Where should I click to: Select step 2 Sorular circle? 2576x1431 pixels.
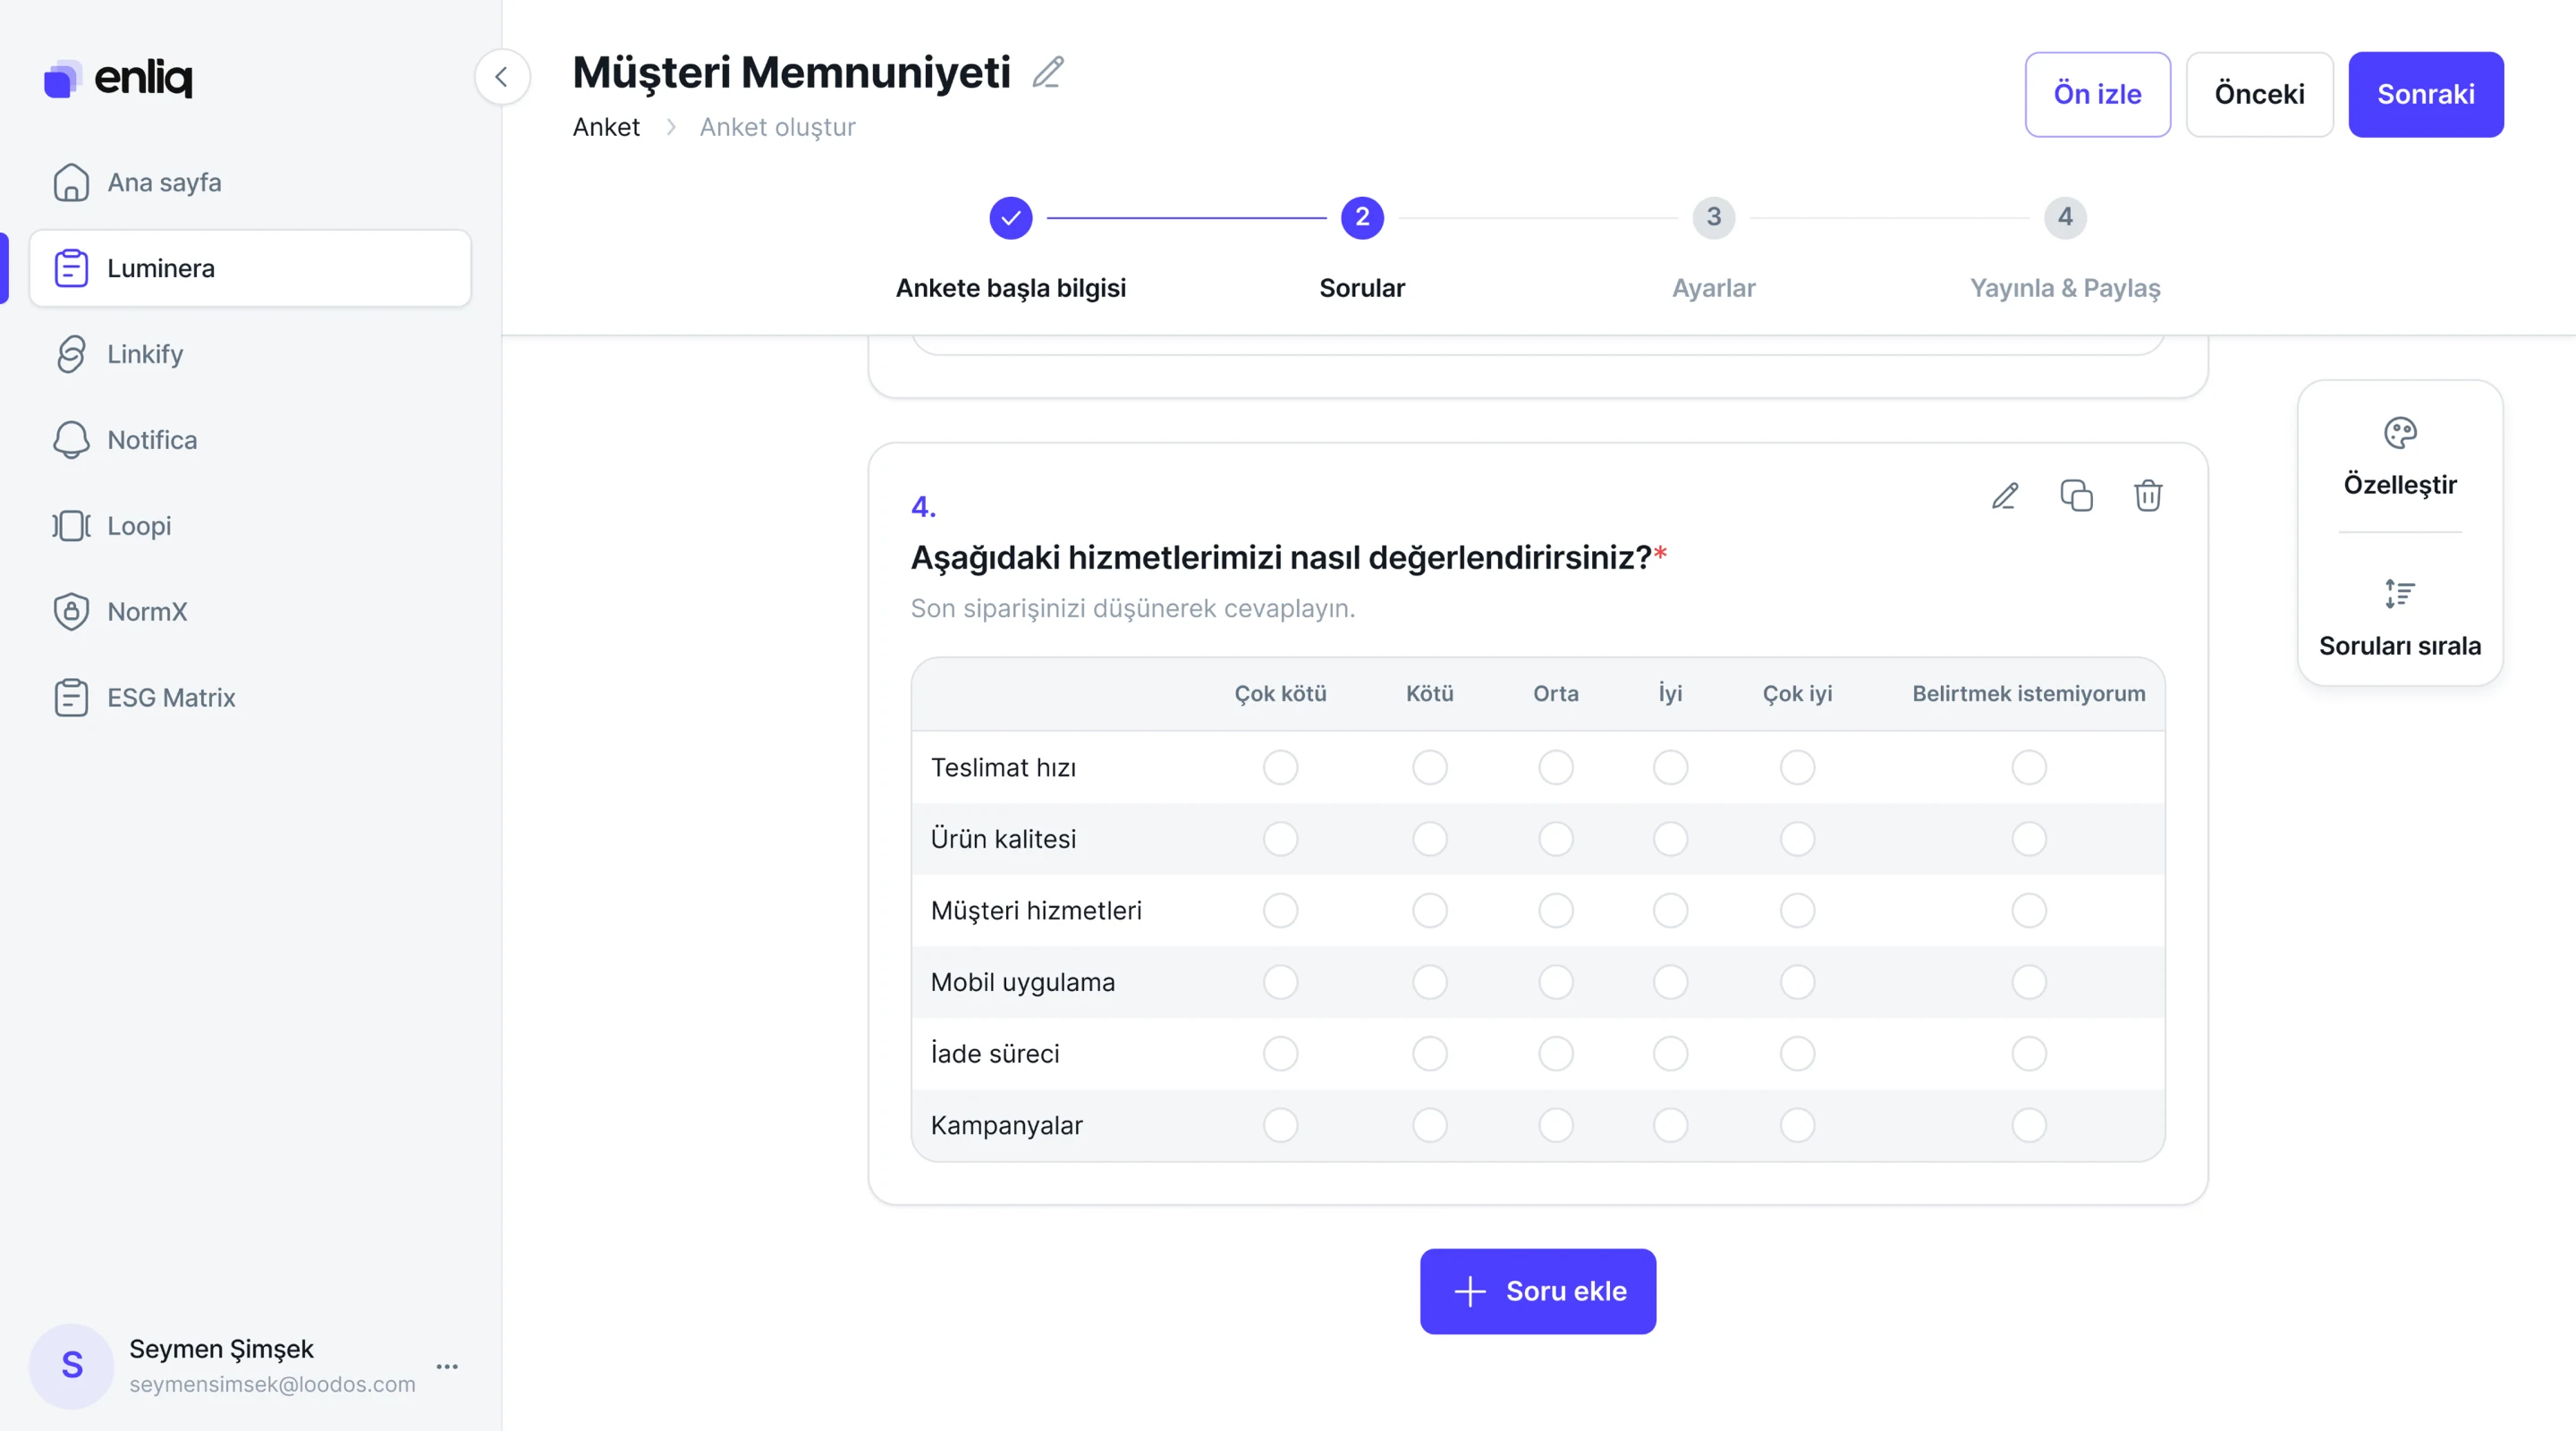1362,217
